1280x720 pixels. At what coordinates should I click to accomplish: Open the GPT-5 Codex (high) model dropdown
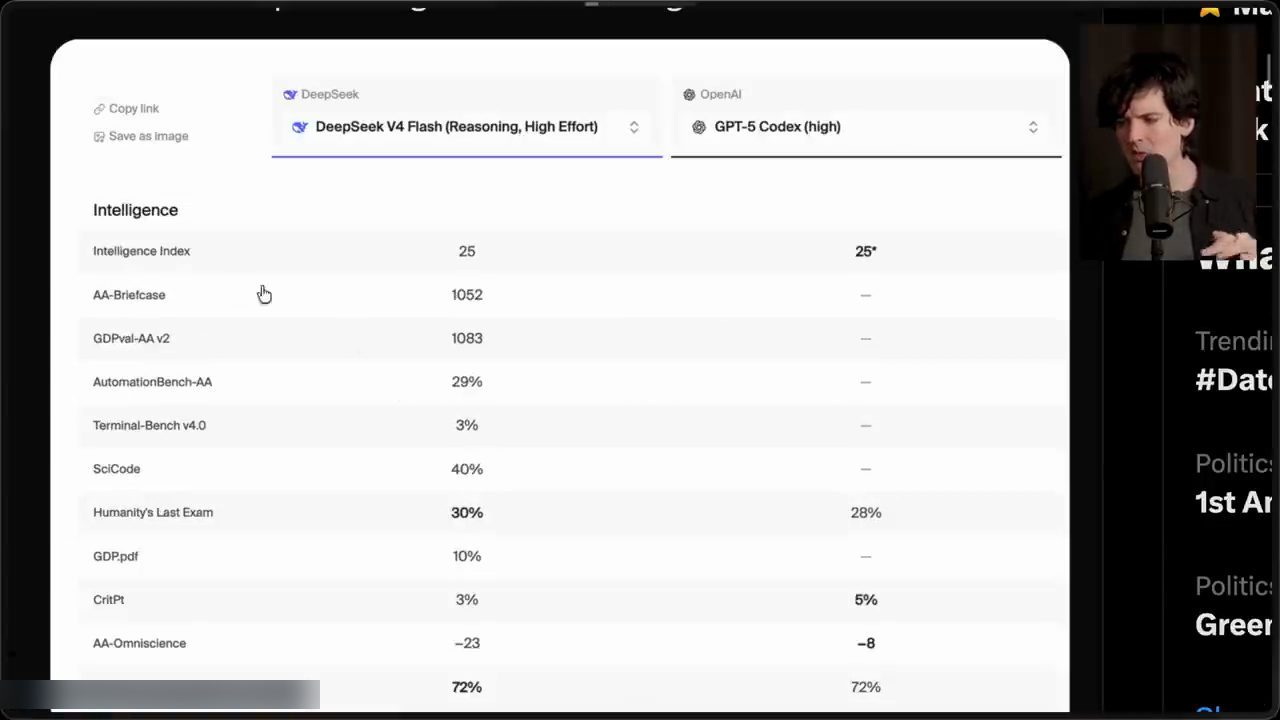(x=866, y=127)
